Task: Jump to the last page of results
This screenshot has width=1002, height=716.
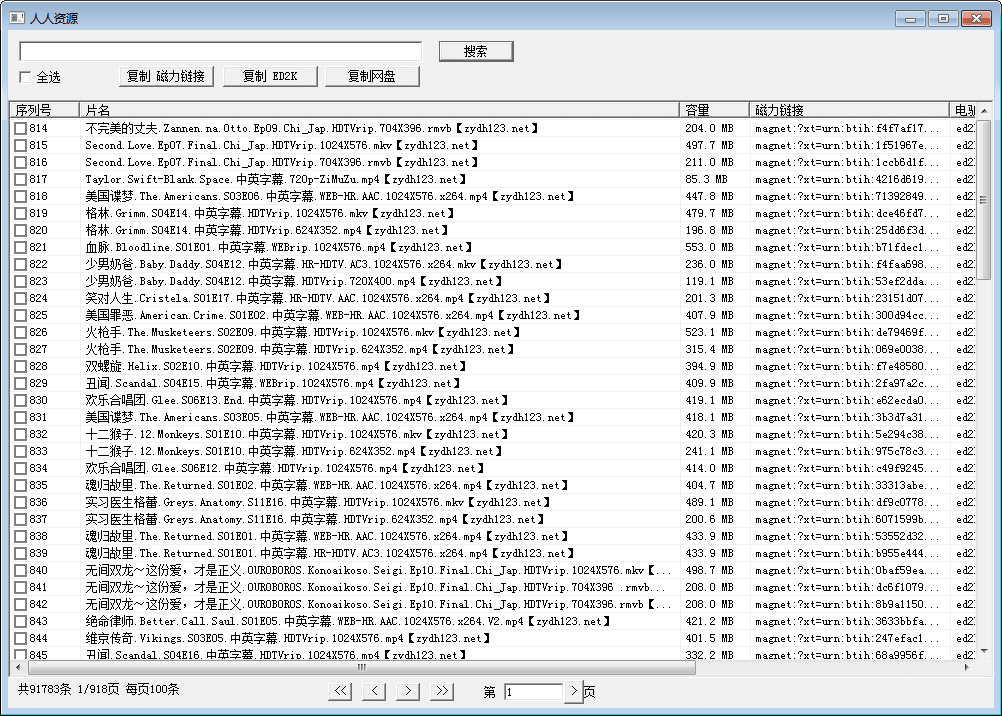Action: [x=441, y=691]
